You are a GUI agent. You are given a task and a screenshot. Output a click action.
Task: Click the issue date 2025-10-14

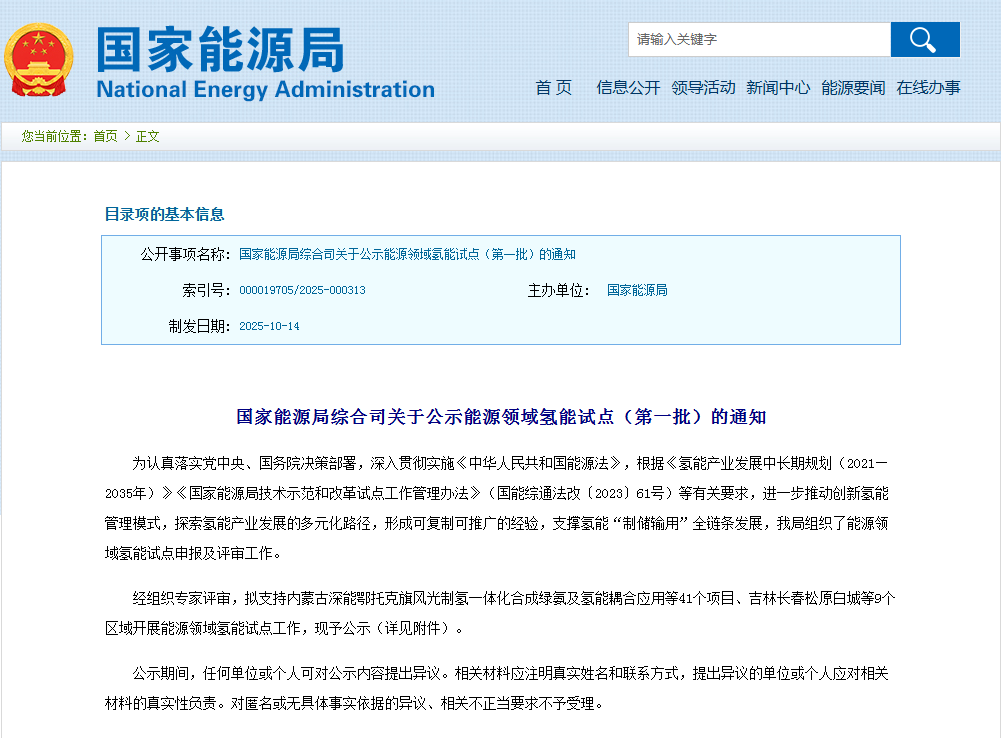click(x=269, y=327)
